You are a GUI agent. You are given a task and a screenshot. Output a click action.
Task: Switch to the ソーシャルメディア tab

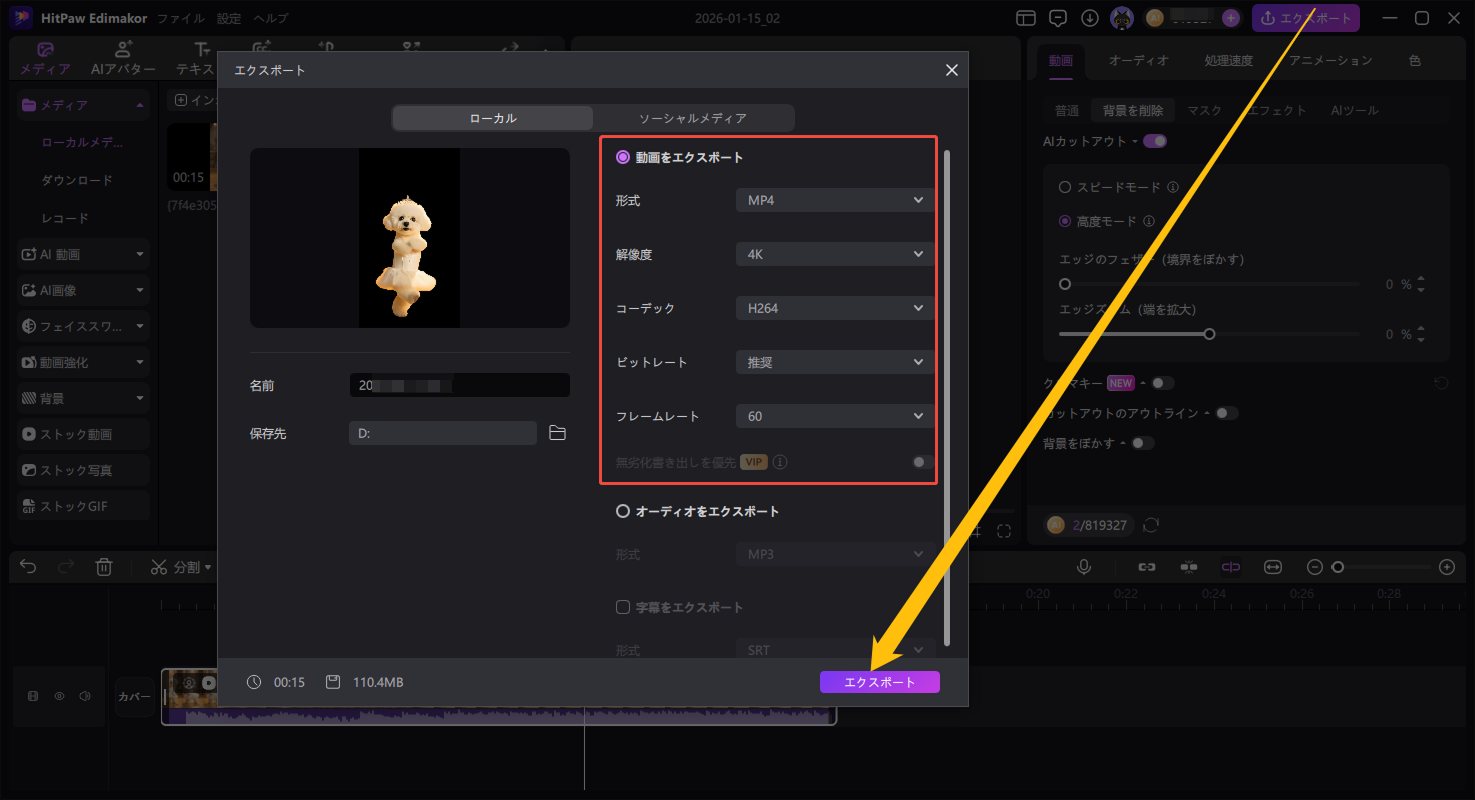coord(692,118)
